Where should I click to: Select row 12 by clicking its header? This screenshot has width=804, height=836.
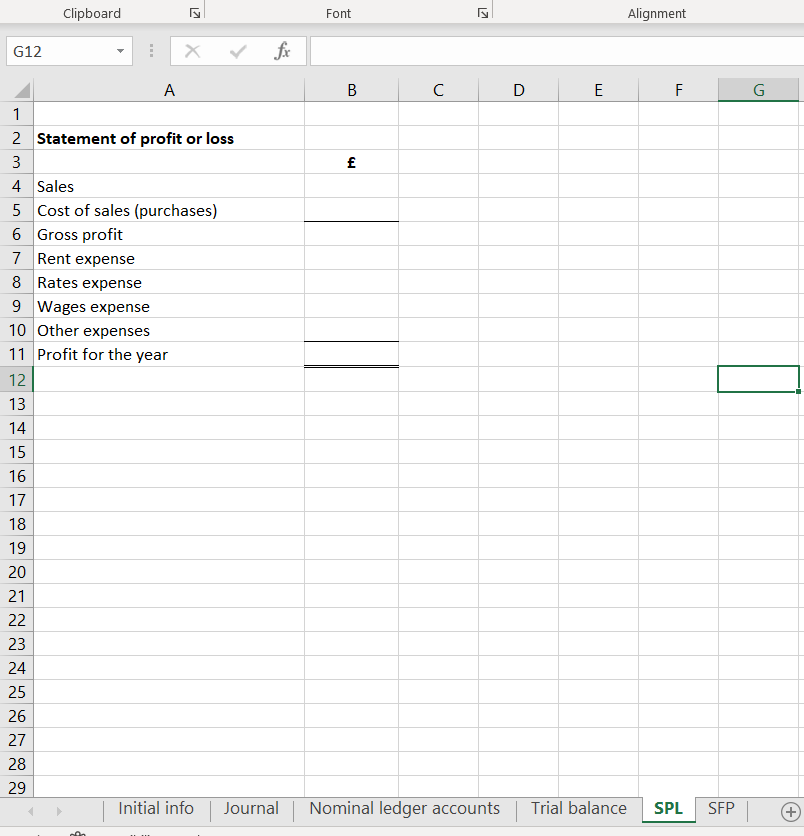[x=16, y=379]
